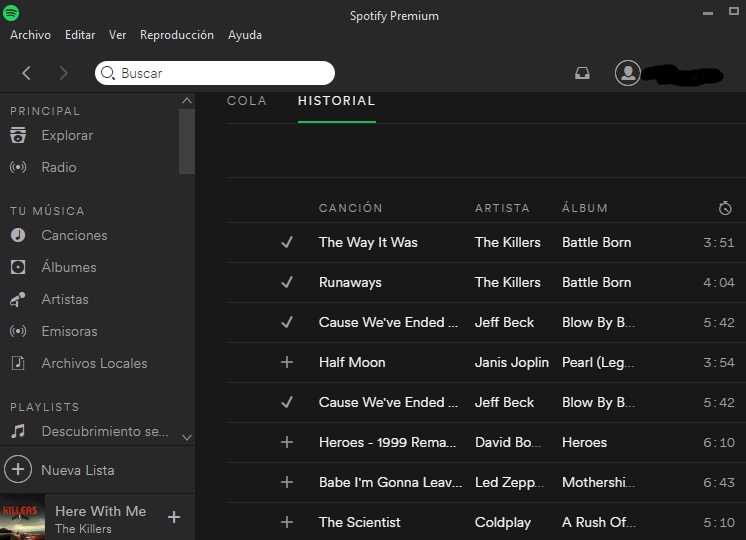Click the Radio icon in sidebar
Screen dimensions: 746x540
click(x=18, y=167)
